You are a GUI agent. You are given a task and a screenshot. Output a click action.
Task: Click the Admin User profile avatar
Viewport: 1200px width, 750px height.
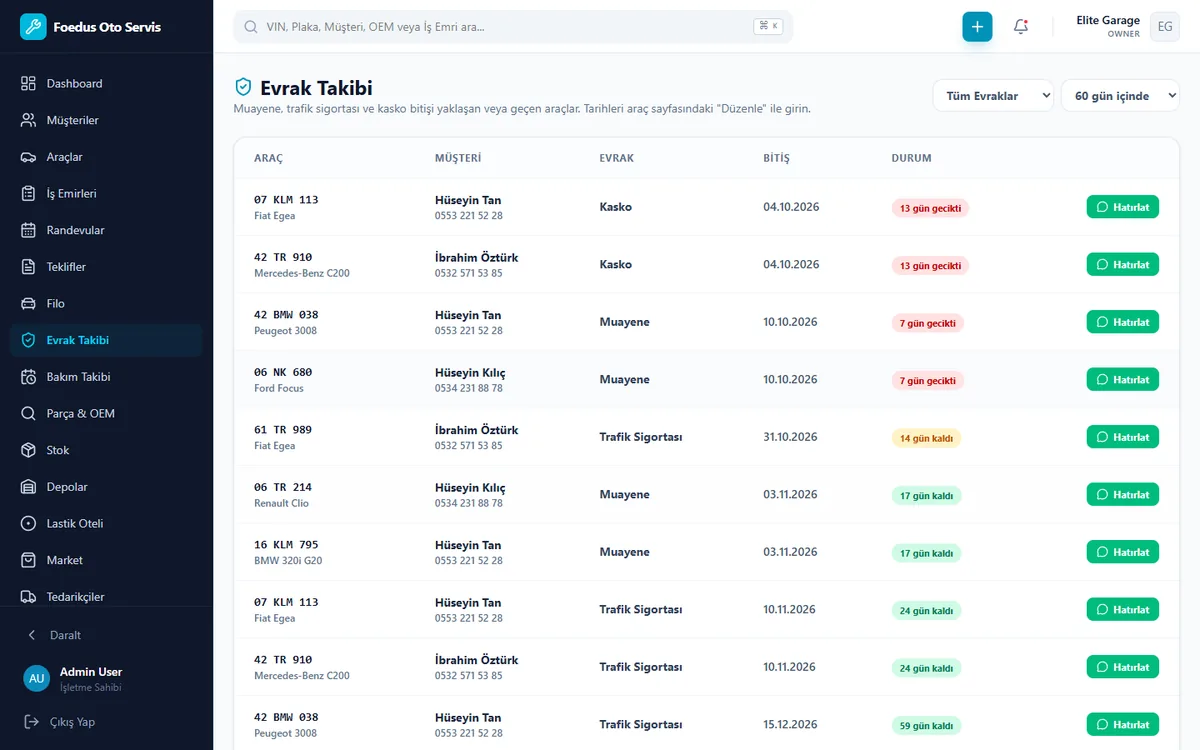point(37,678)
